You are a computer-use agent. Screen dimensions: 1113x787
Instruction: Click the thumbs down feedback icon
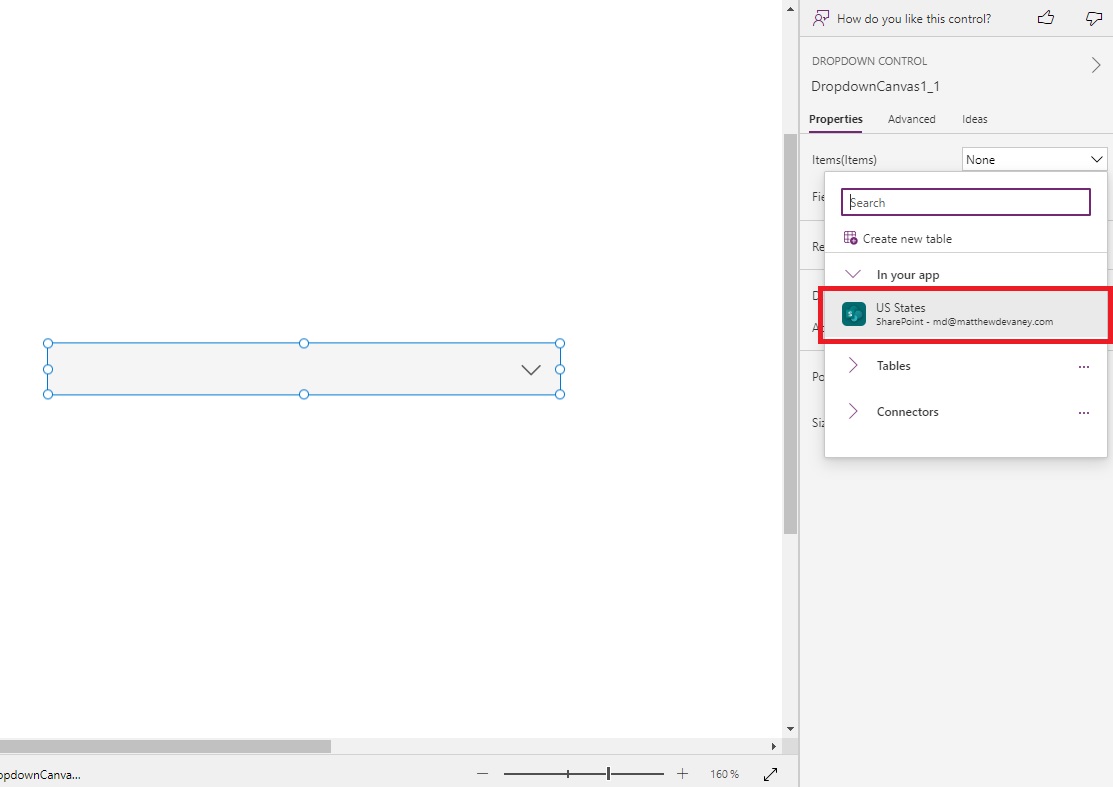pos(1093,18)
